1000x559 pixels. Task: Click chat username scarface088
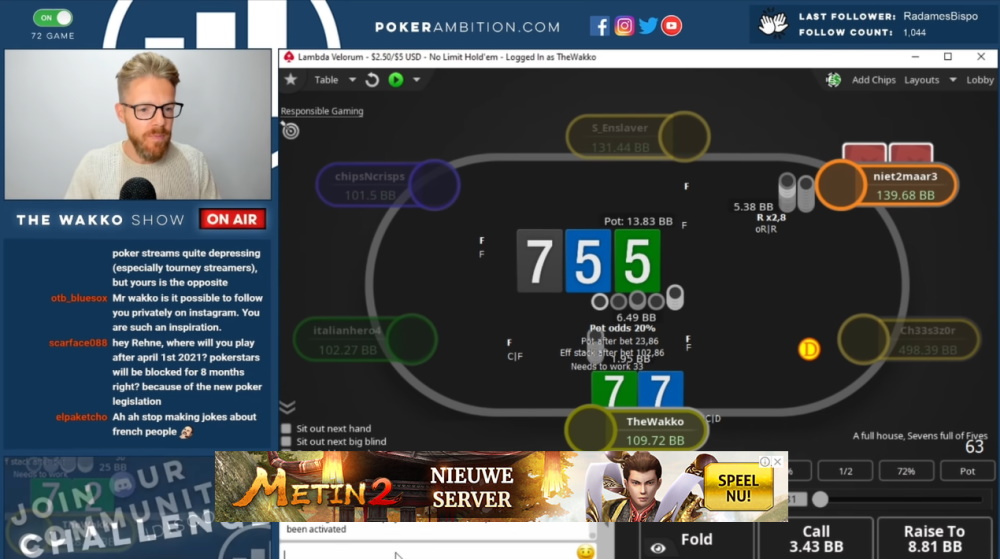coord(78,343)
